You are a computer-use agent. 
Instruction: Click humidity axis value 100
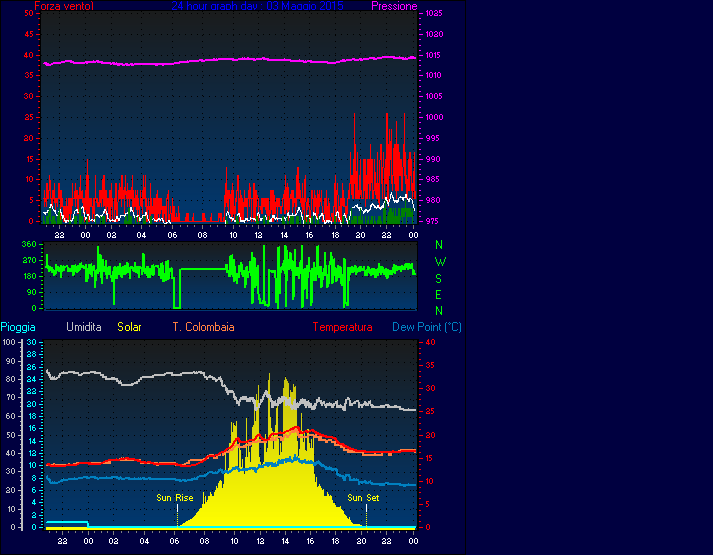point(9,342)
